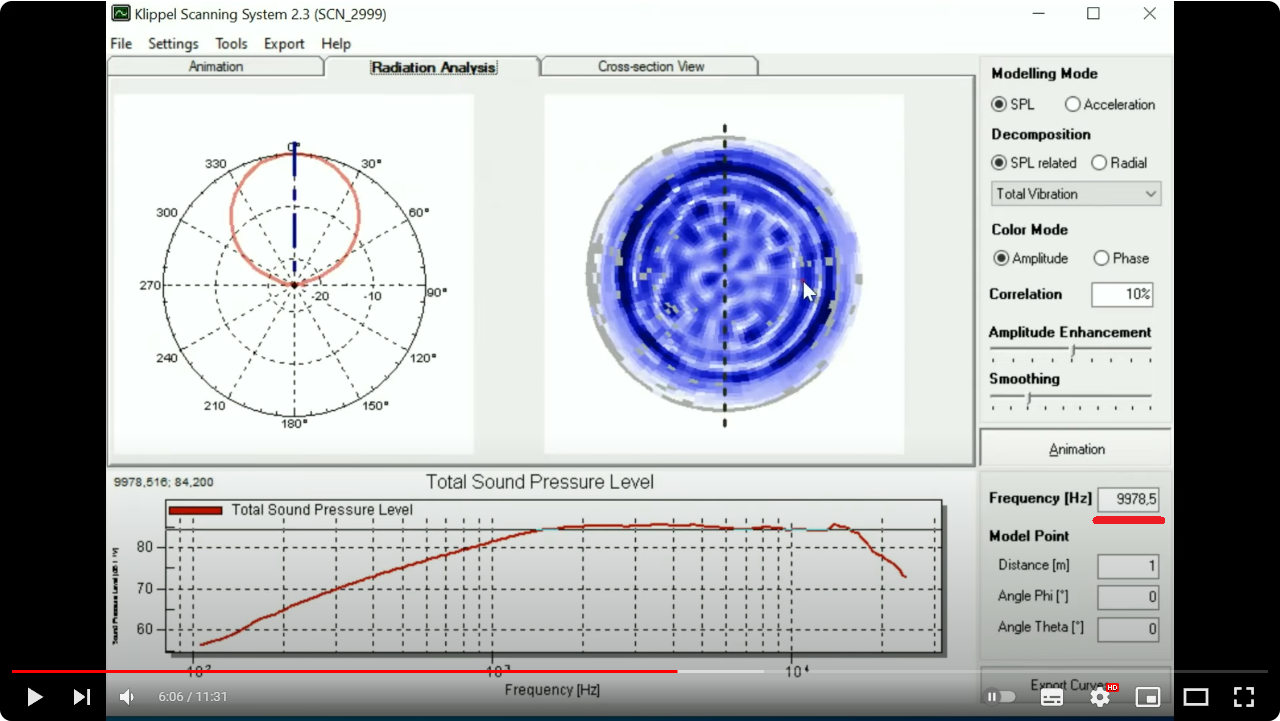Enter fullscreen mode
Screen dimensions: 1280x721
coord(1244,697)
